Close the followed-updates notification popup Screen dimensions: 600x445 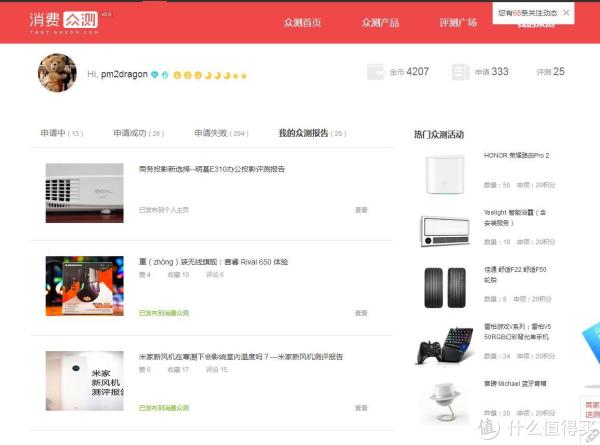[566, 13]
